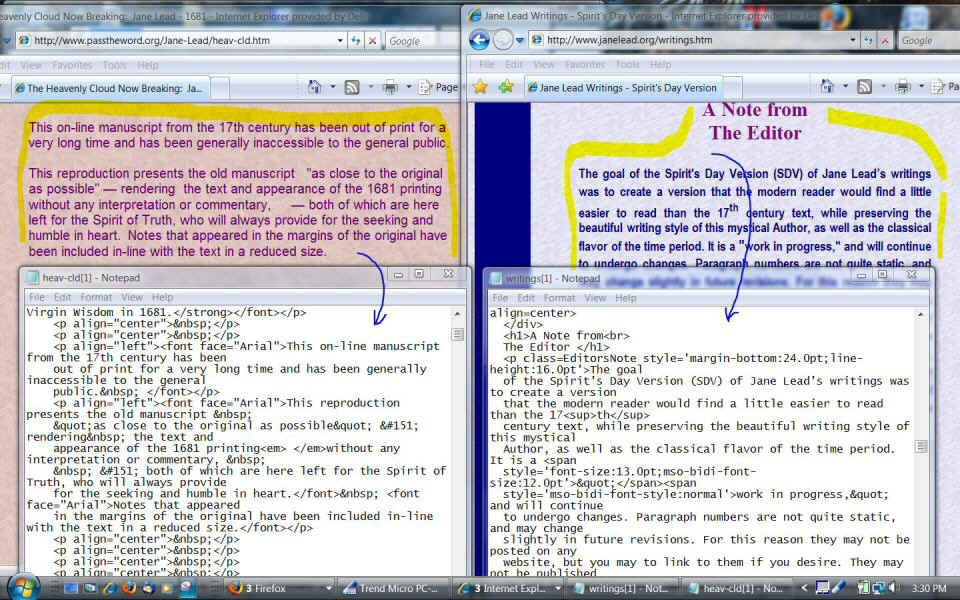Open Home dropdown in Jane Lead Writings browser
Image resolution: width=960 pixels, height=600 pixels.
point(846,87)
